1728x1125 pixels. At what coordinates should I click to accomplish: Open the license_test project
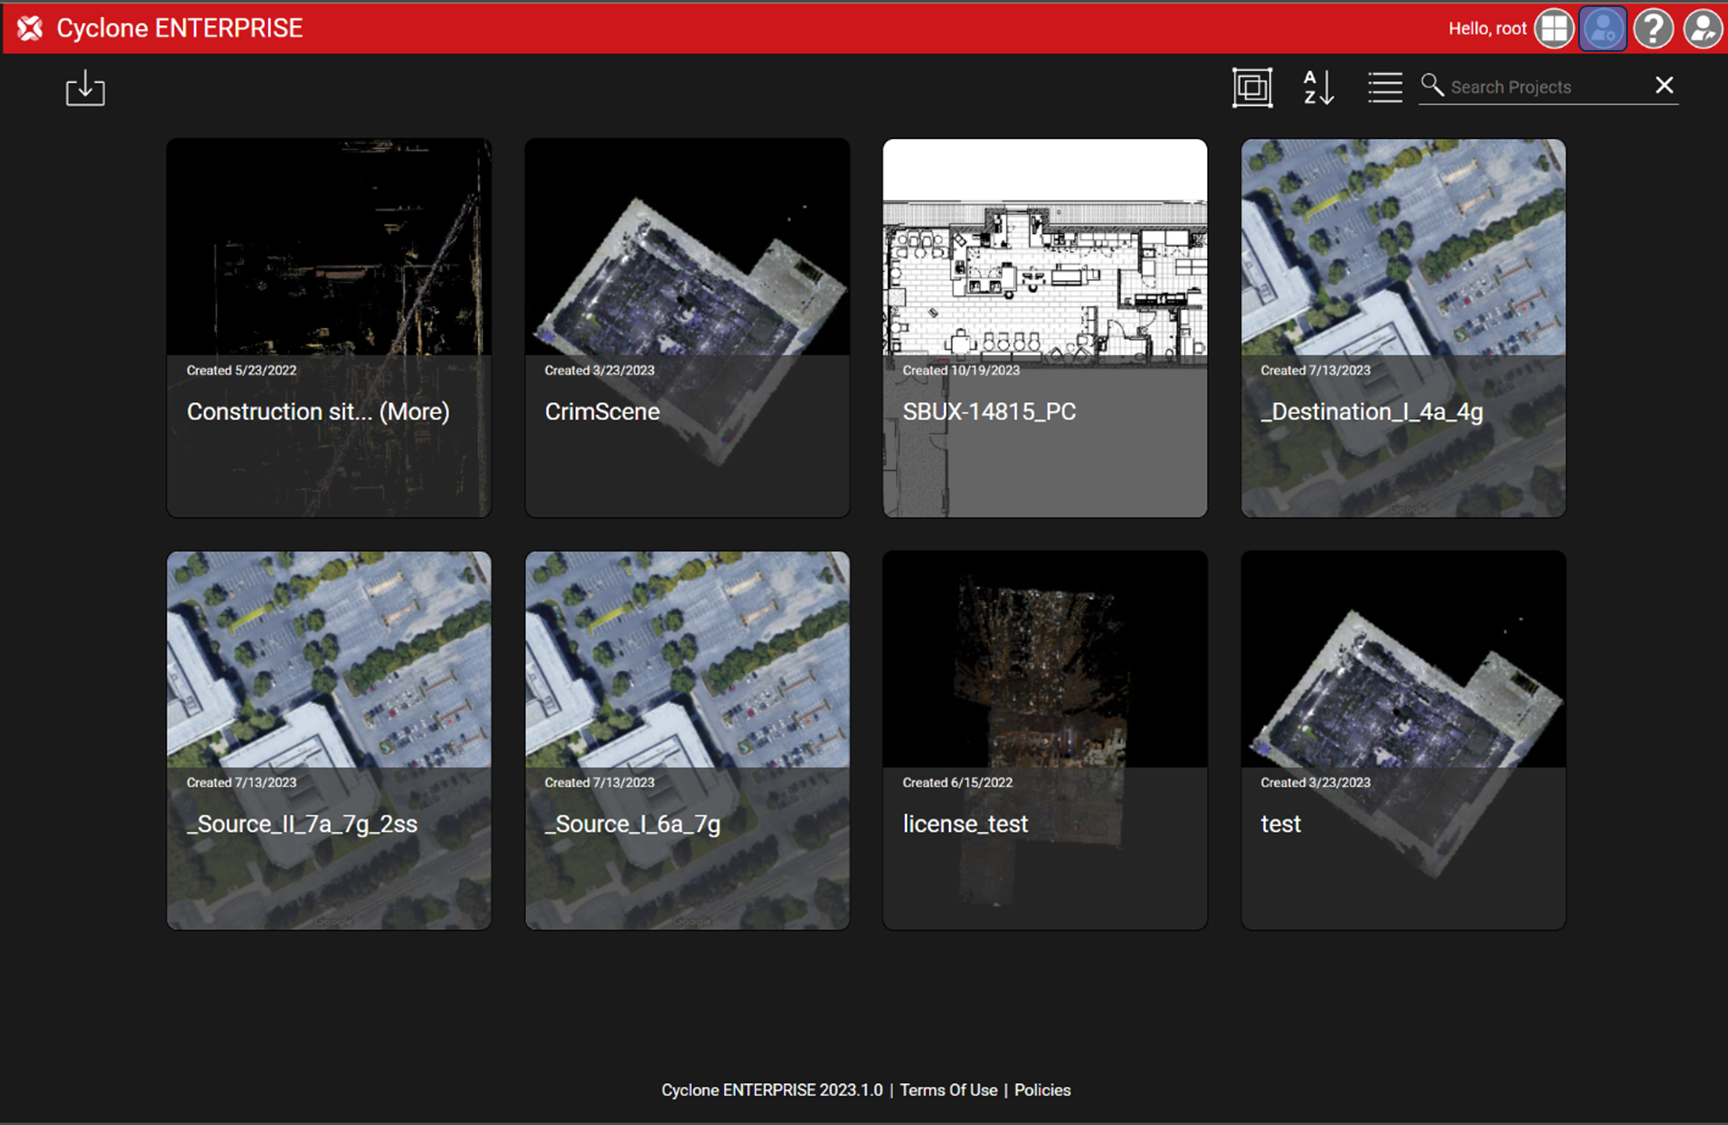[x=1044, y=740]
